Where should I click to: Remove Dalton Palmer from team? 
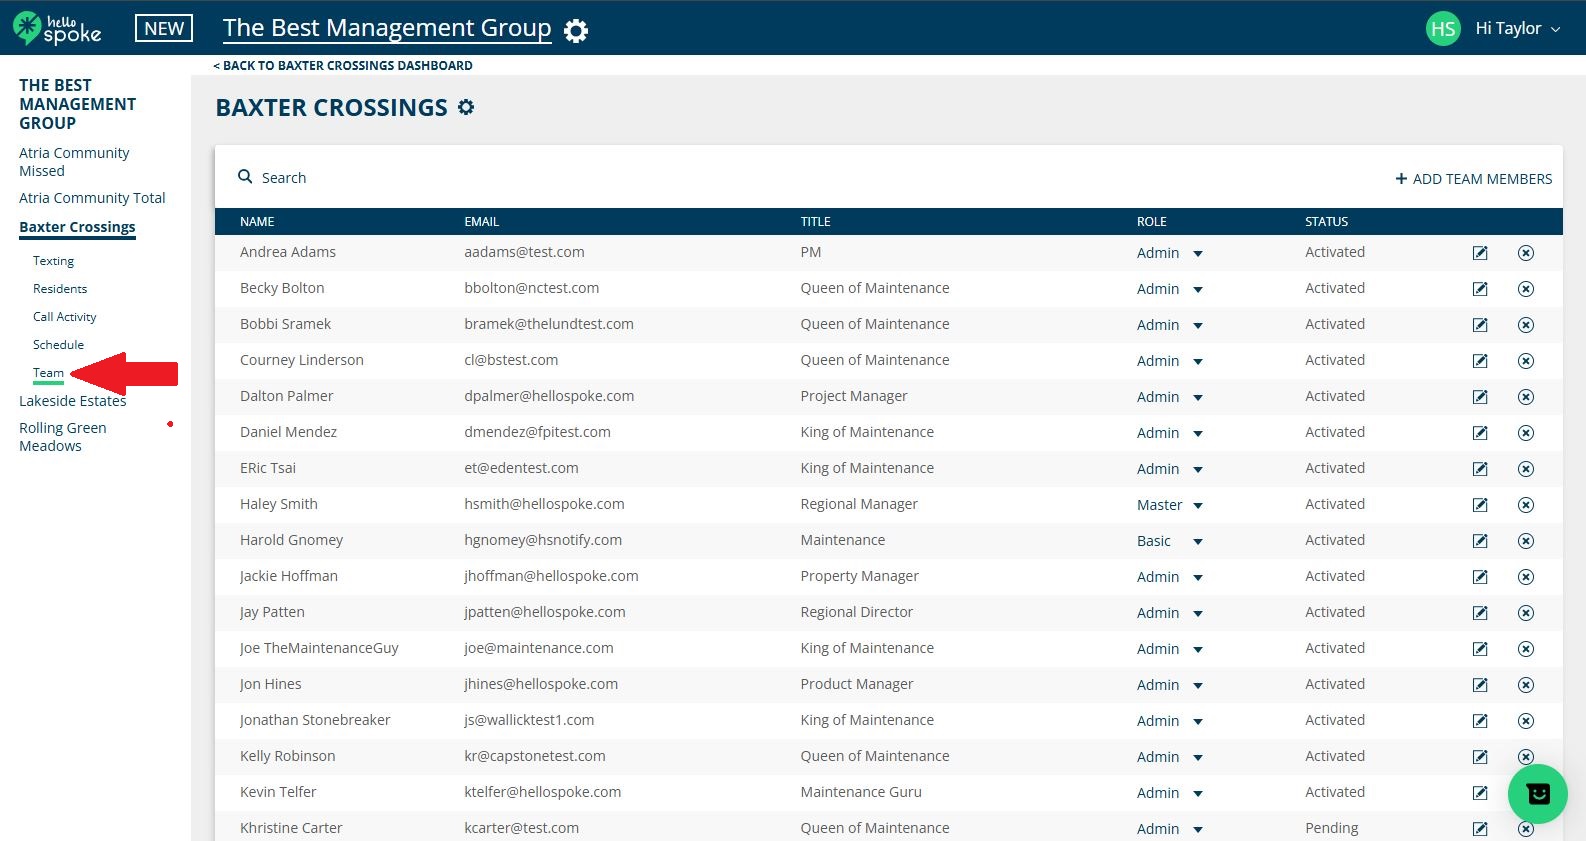click(1526, 397)
